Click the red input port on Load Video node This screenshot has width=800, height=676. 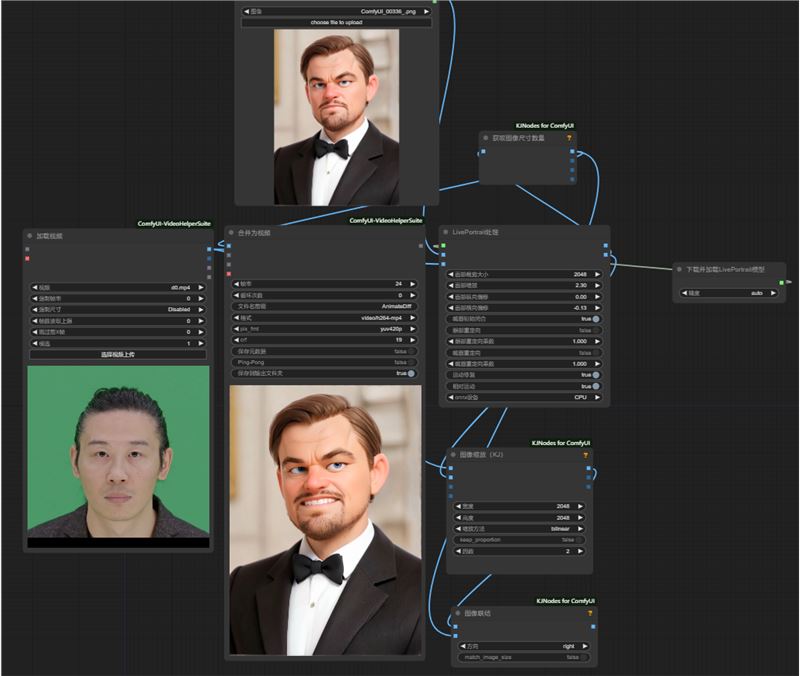[28, 259]
